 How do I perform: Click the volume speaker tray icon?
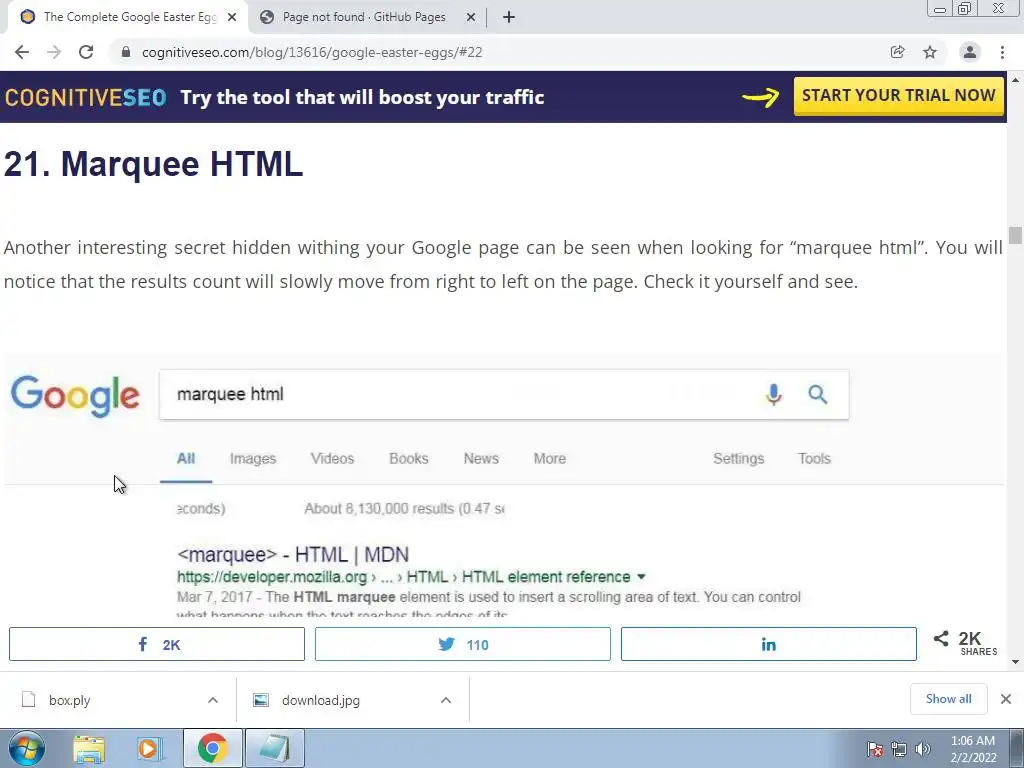tap(923, 749)
